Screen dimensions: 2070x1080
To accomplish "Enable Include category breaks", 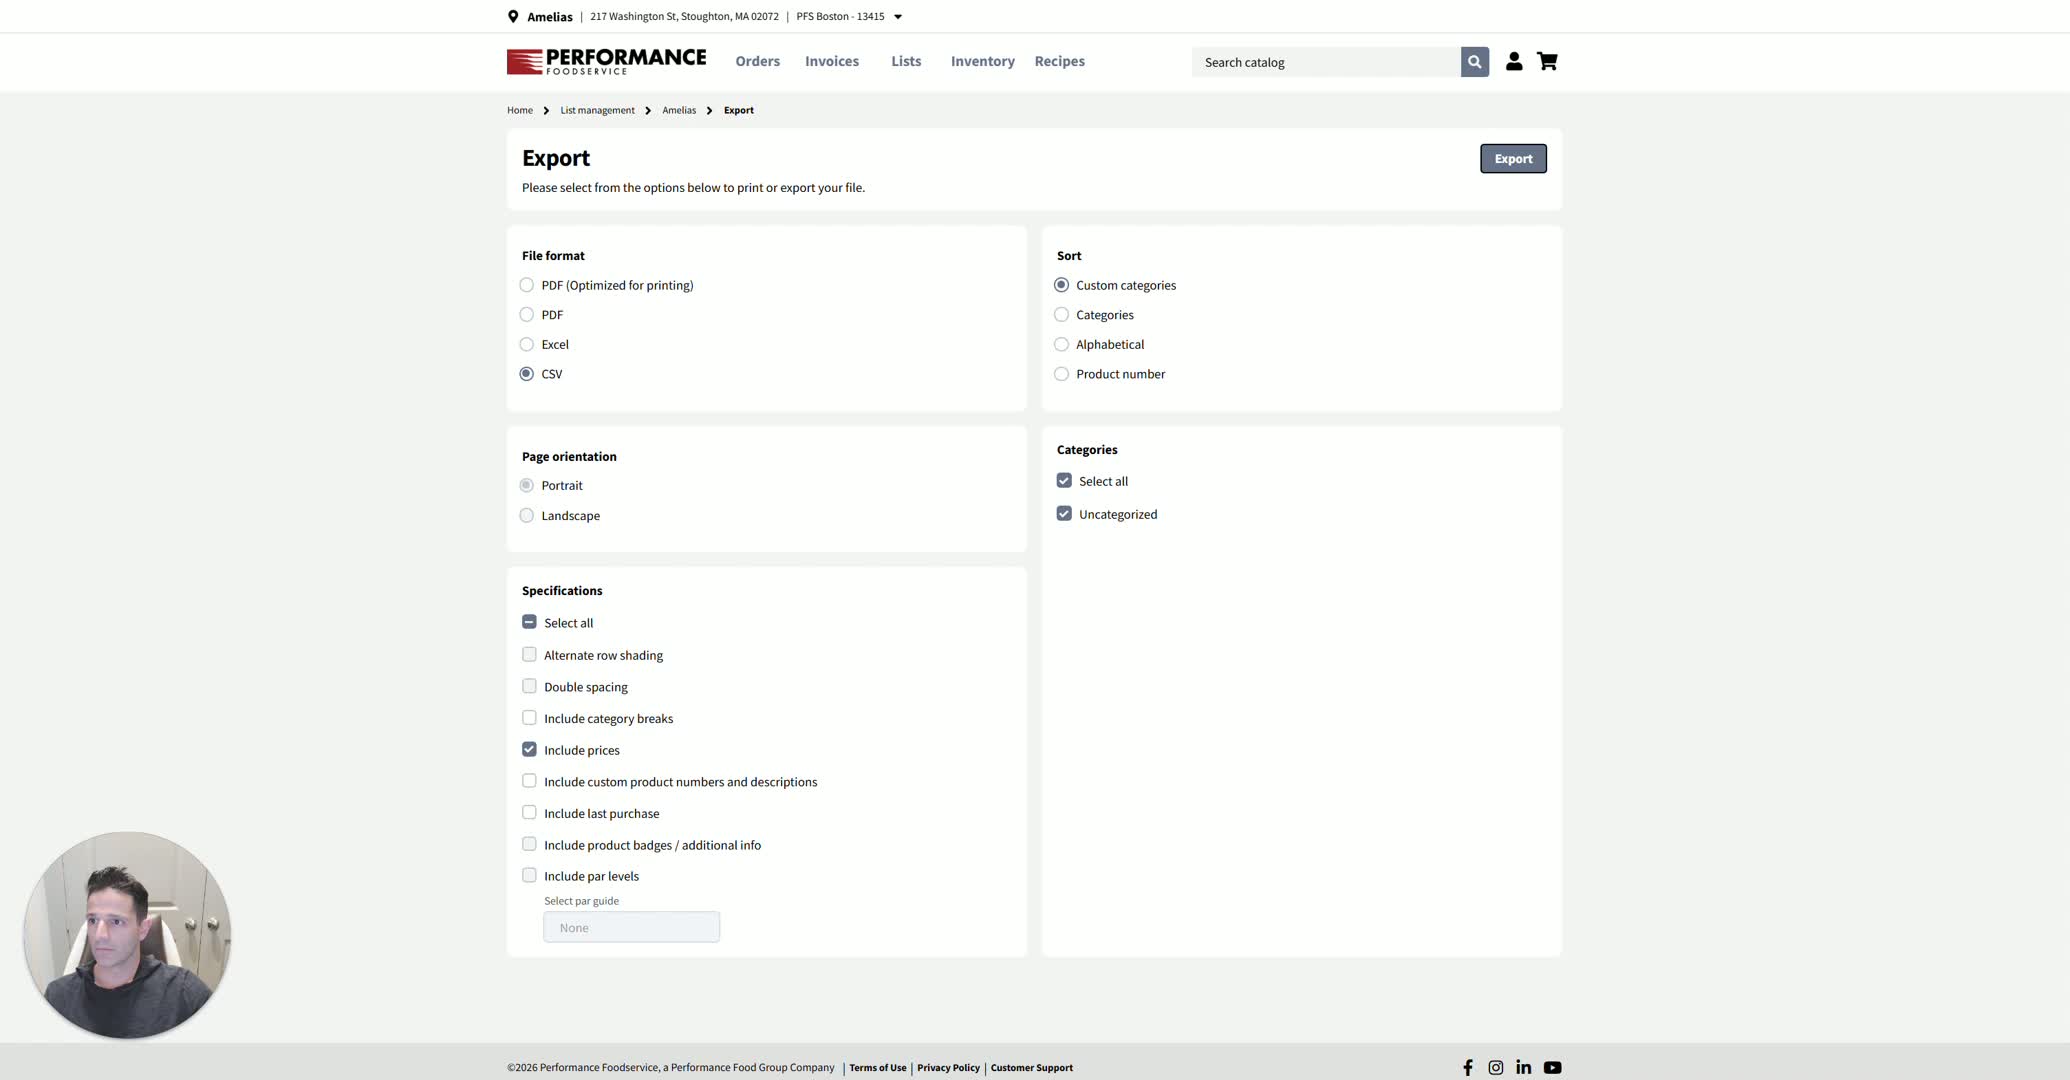I will pyautogui.click(x=529, y=718).
